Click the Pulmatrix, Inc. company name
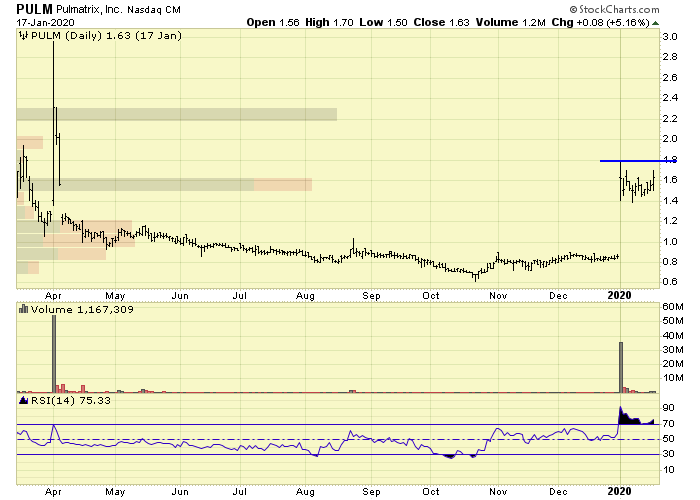 click(90, 9)
